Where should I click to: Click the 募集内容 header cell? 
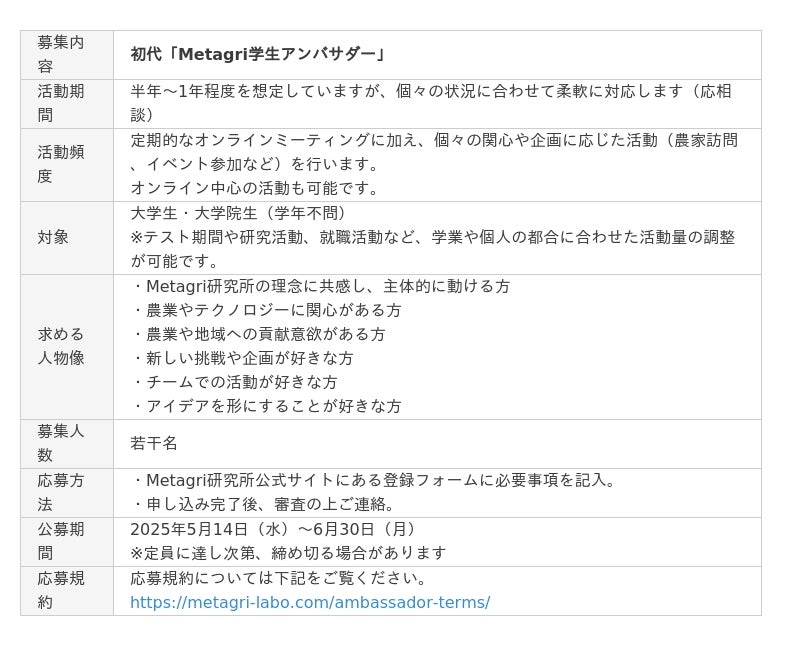(x=67, y=55)
